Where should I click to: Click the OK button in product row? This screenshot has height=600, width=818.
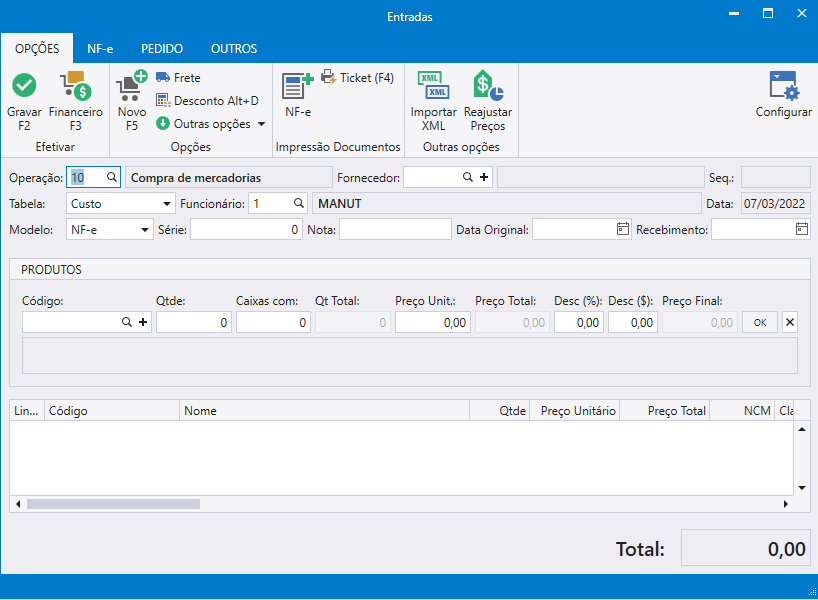[x=760, y=322]
